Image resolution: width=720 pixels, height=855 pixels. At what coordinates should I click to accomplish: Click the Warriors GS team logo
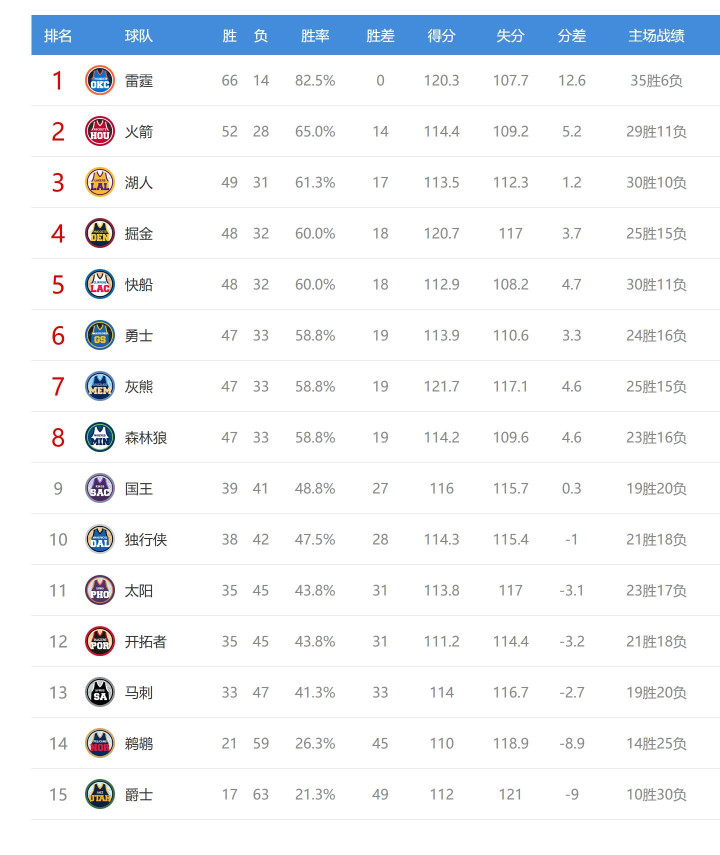100,335
